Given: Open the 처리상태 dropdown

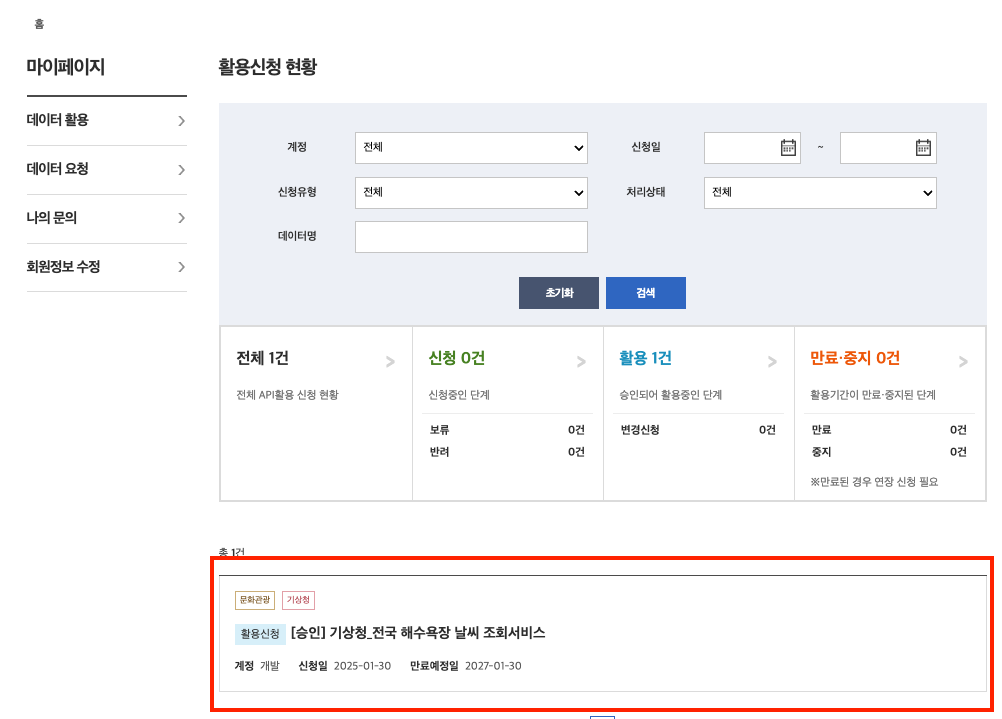Looking at the screenshot, I should (x=820, y=193).
